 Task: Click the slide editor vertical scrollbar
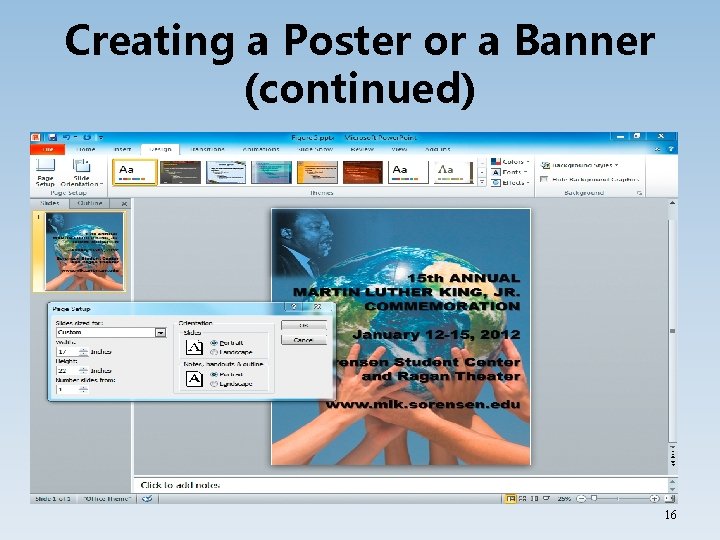(672, 331)
